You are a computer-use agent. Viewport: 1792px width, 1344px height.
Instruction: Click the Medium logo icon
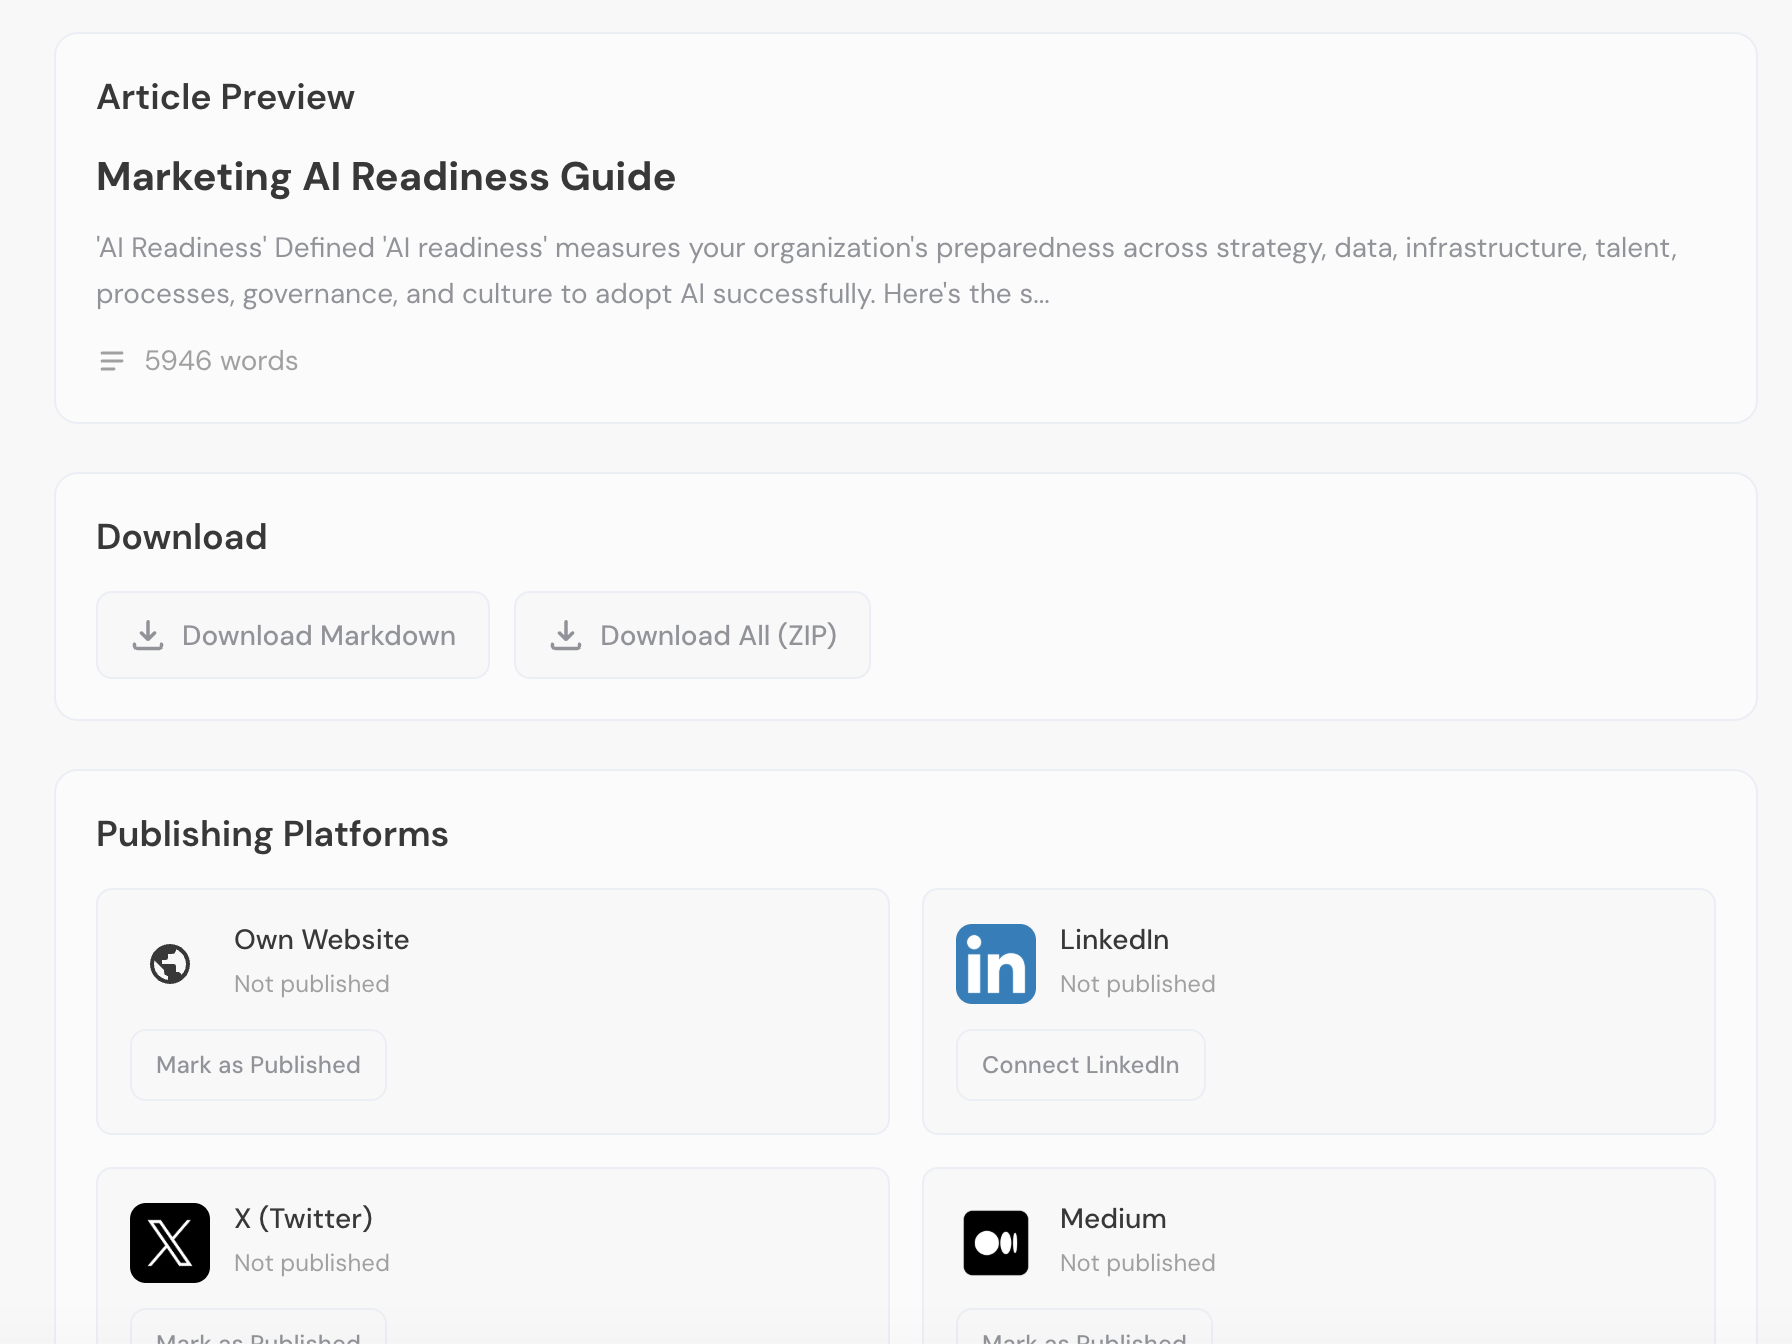click(x=996, y=1243)
